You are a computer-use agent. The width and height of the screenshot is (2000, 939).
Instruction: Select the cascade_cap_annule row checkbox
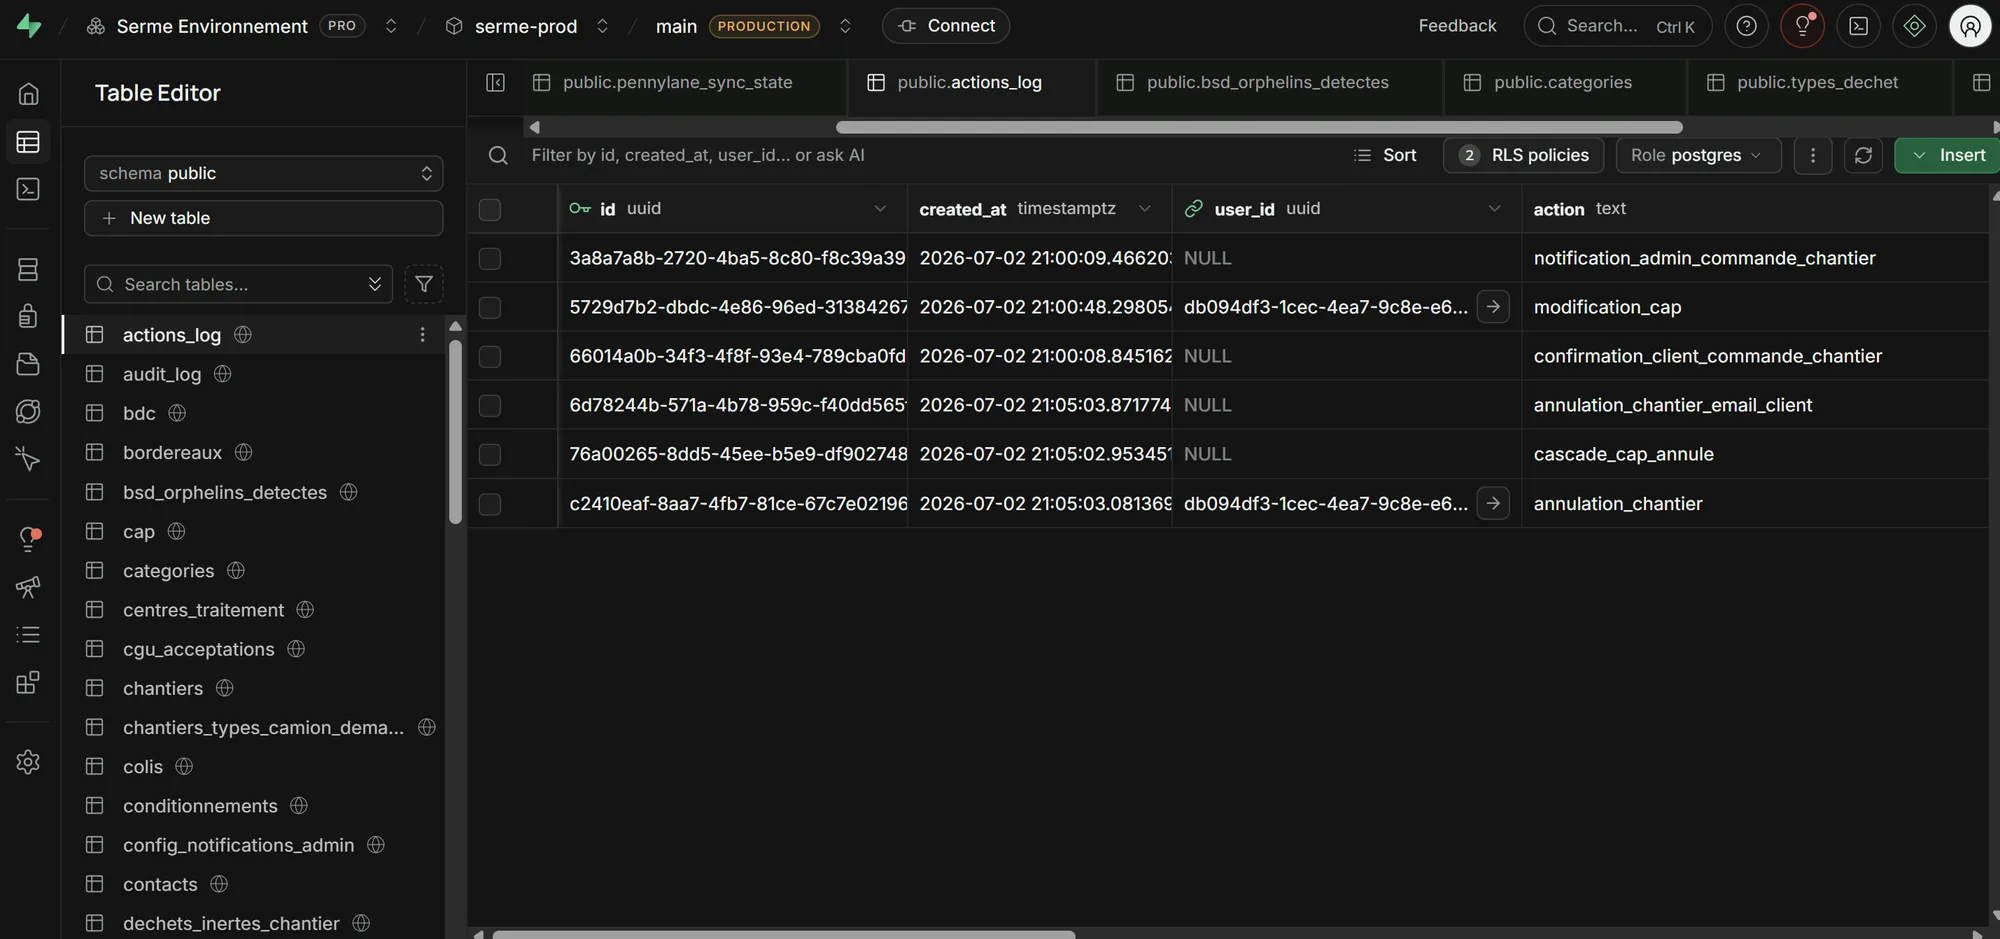(x=490, y=455)
